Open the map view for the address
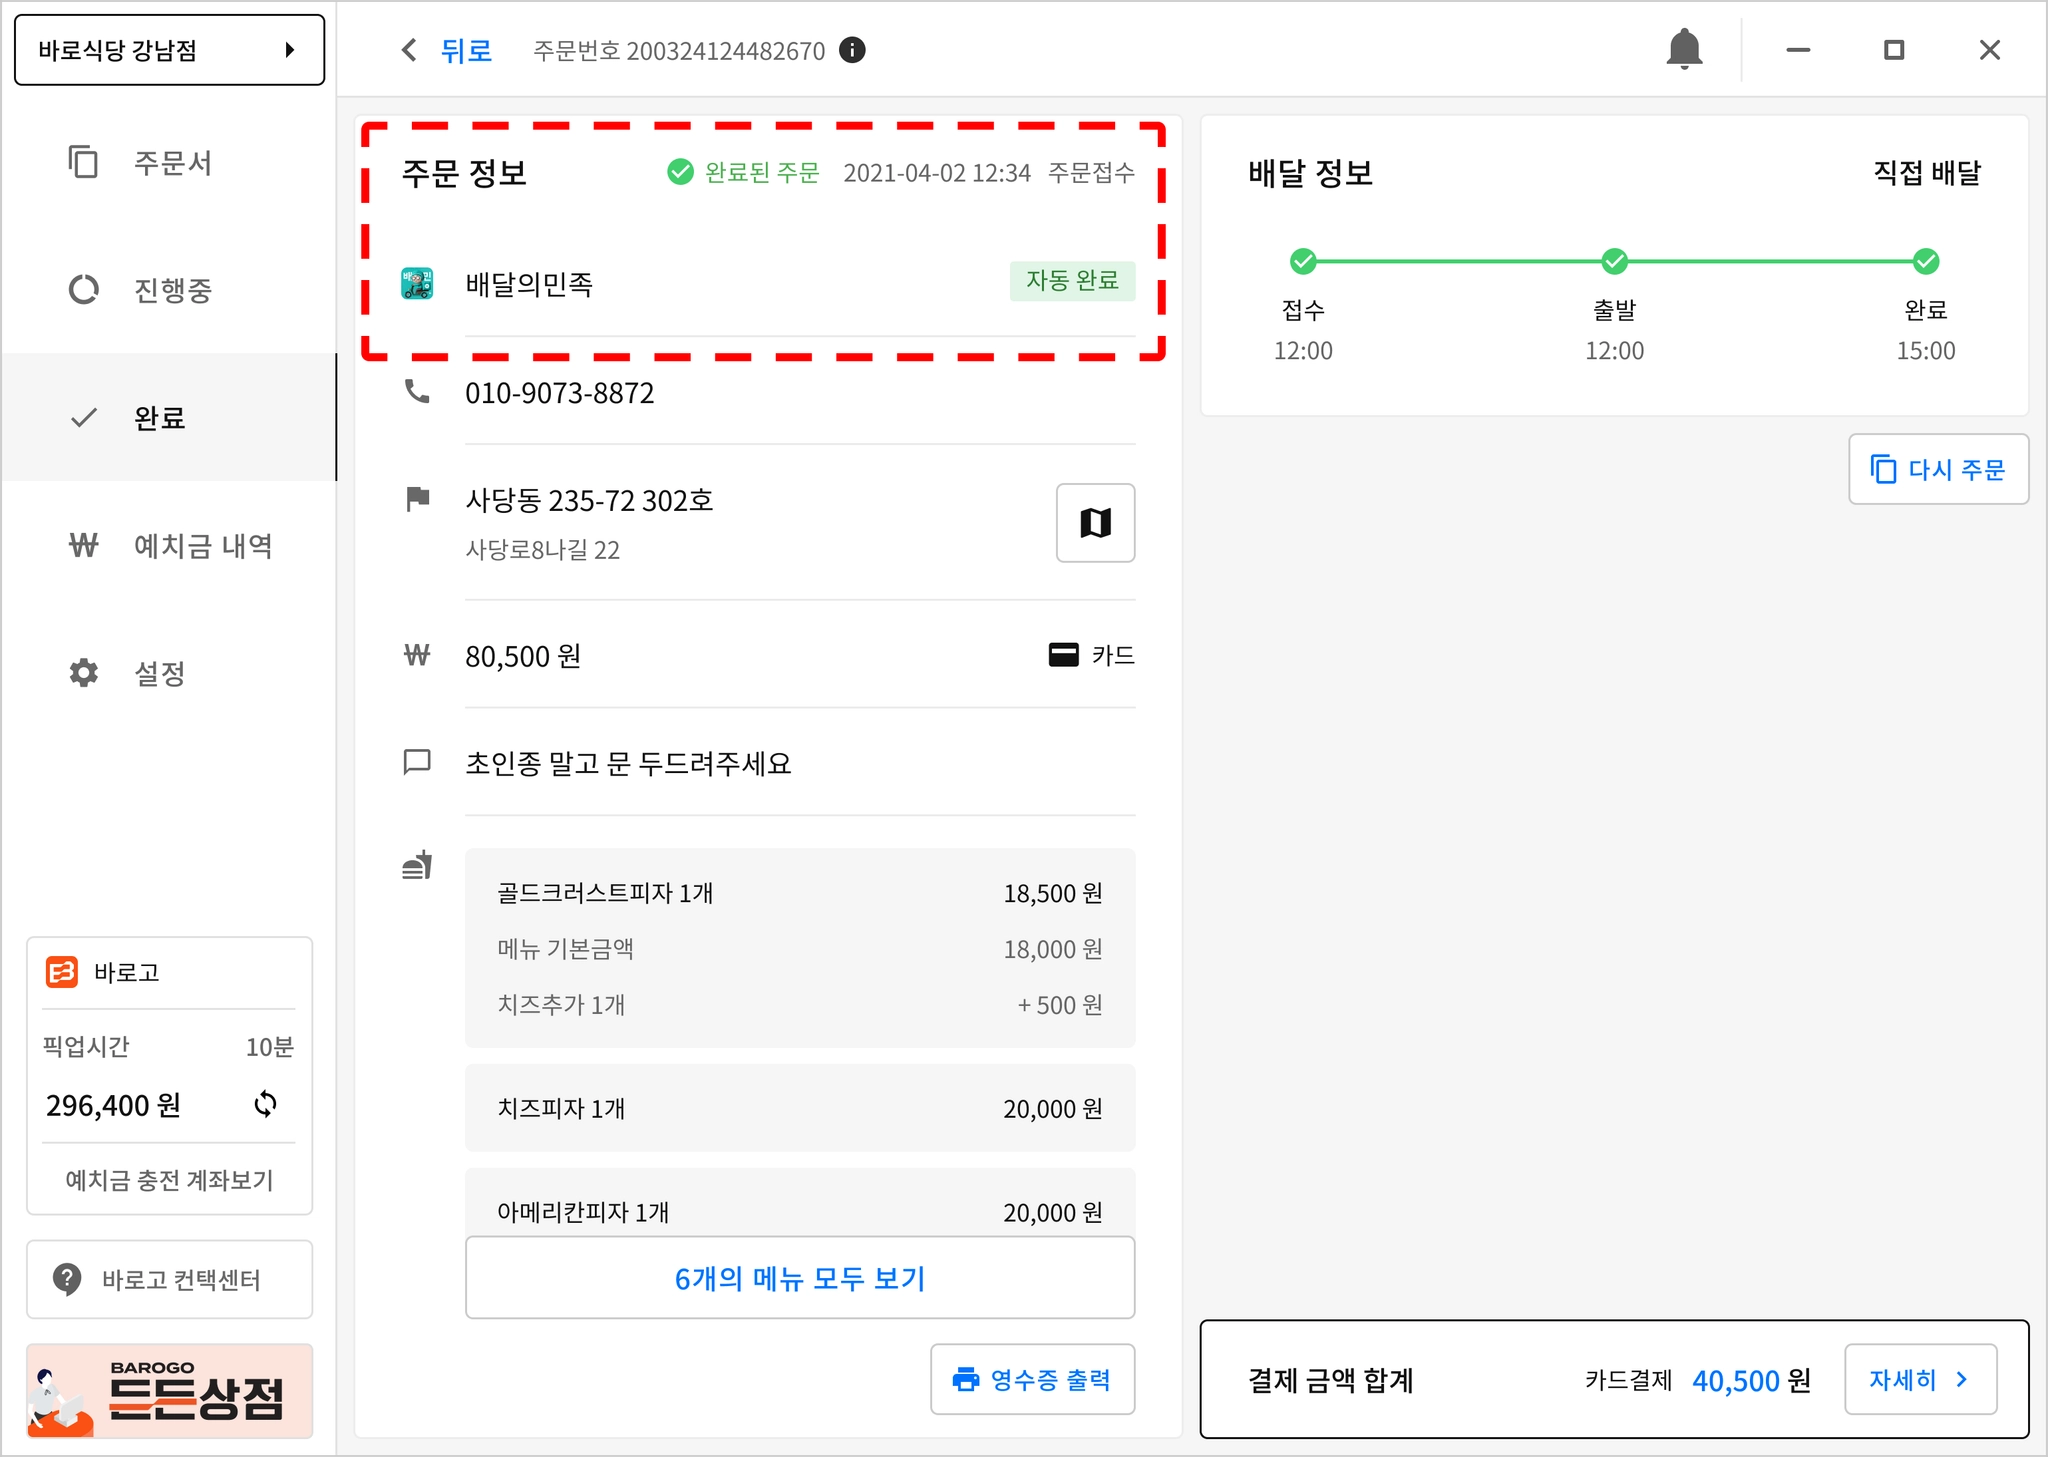 click(1095, 523)
